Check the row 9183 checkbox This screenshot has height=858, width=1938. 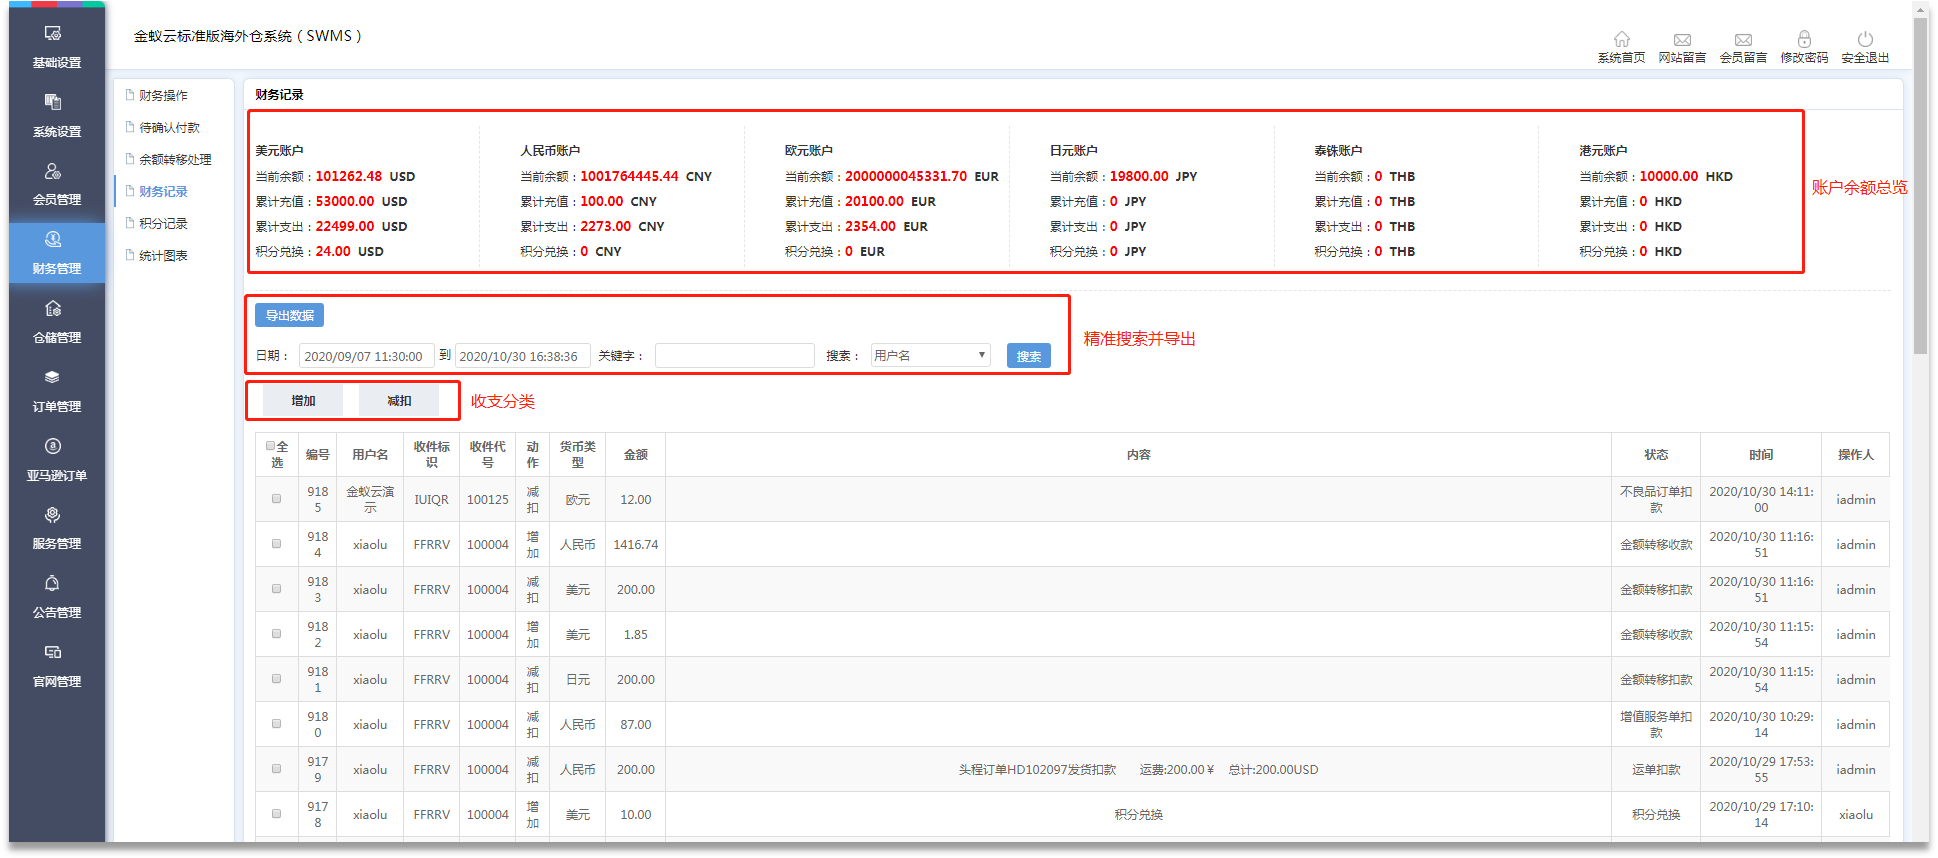tap(276, 588)
